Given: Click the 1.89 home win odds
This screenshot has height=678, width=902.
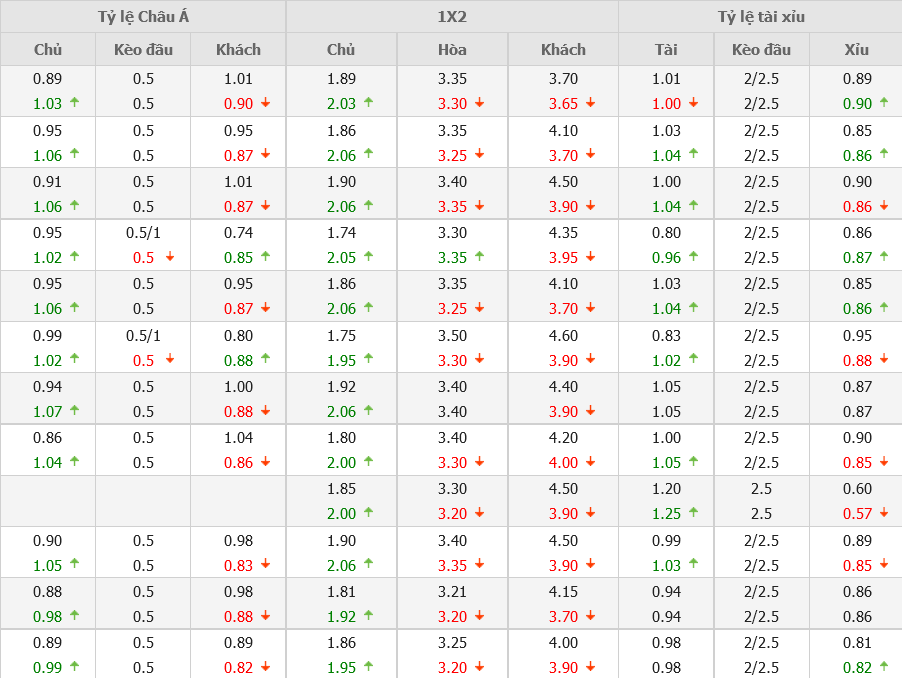Looking at the screenshot, I should [341, 79].
